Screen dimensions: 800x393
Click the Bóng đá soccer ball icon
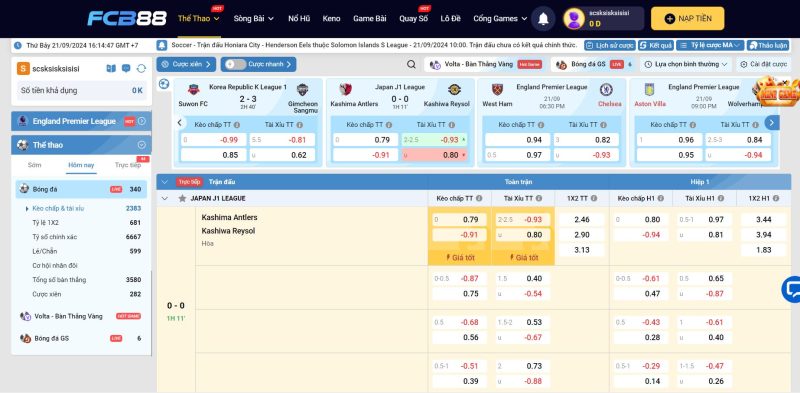(24, 189)
